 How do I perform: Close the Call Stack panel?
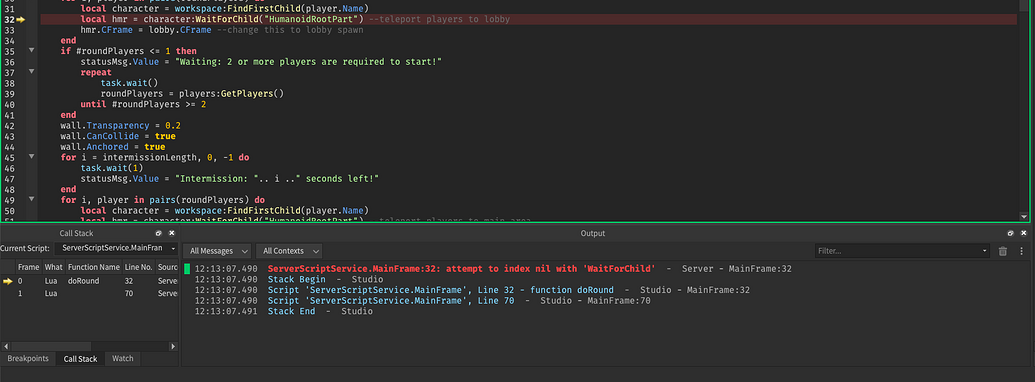[172, 234]
